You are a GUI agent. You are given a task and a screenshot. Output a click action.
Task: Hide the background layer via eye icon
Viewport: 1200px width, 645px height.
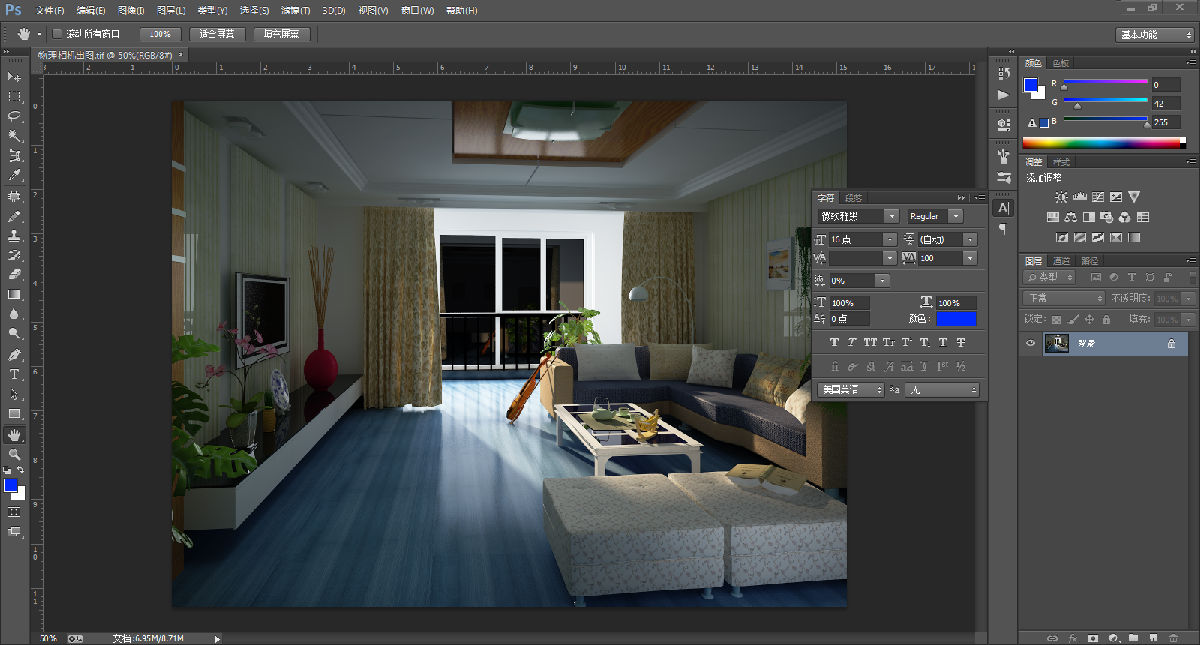click(x=1031, y=343)
